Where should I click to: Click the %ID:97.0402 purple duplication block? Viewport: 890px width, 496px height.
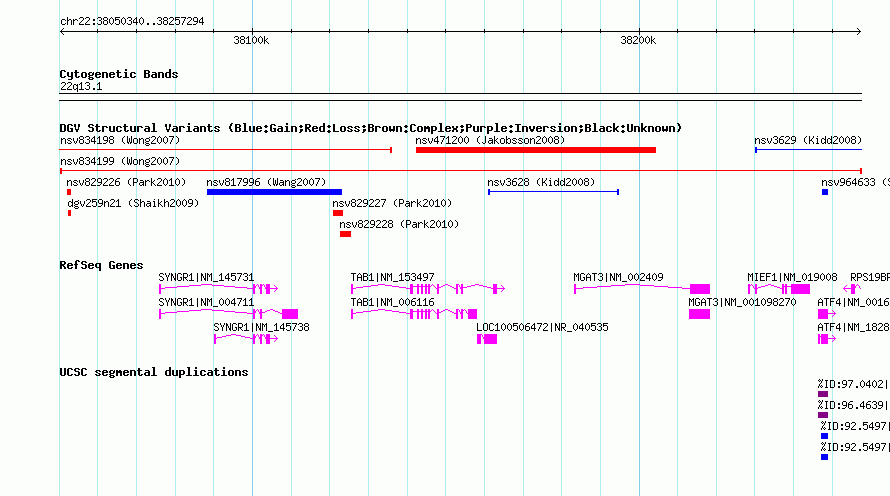tap(823, 394)
